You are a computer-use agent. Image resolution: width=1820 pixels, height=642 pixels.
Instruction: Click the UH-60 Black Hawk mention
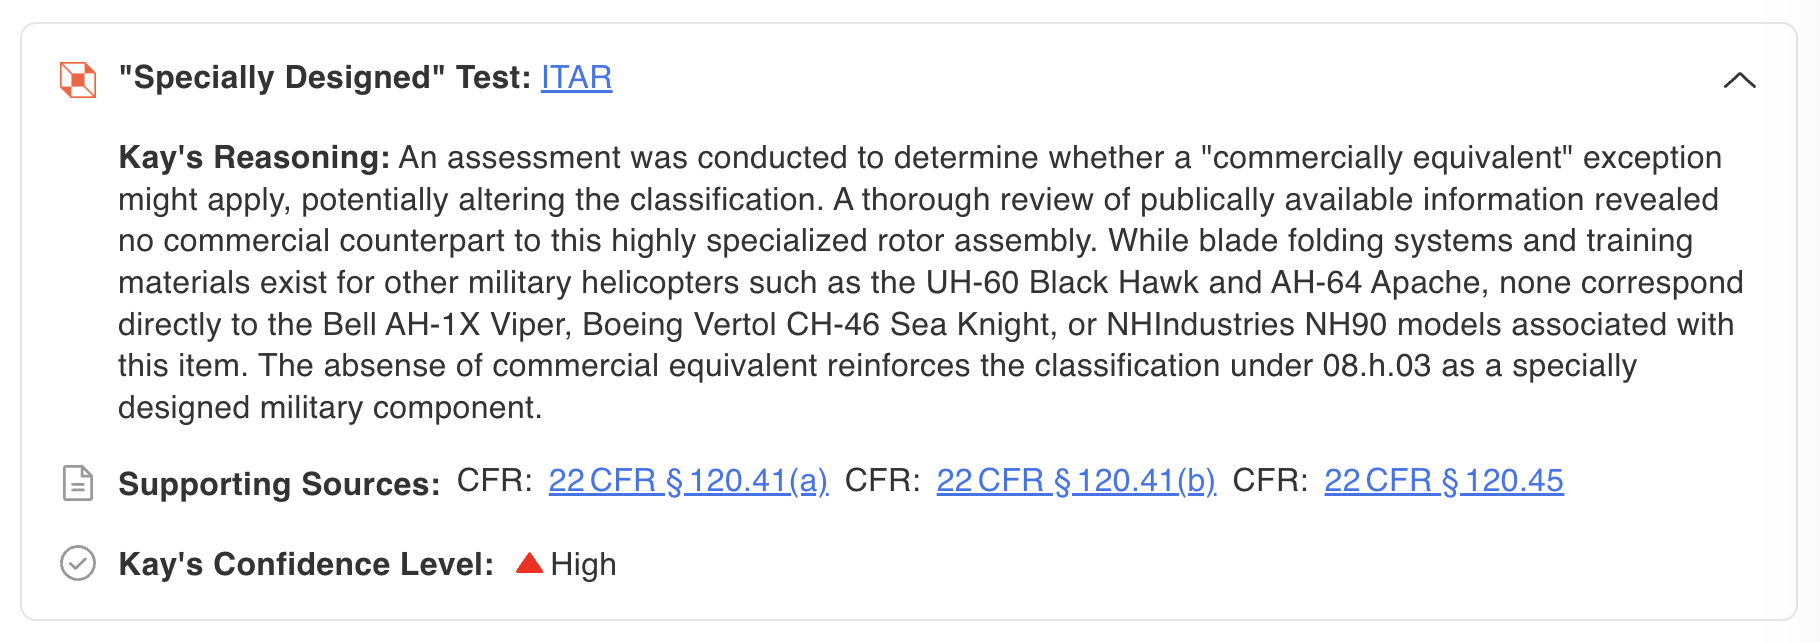(x=1062, y=283)
